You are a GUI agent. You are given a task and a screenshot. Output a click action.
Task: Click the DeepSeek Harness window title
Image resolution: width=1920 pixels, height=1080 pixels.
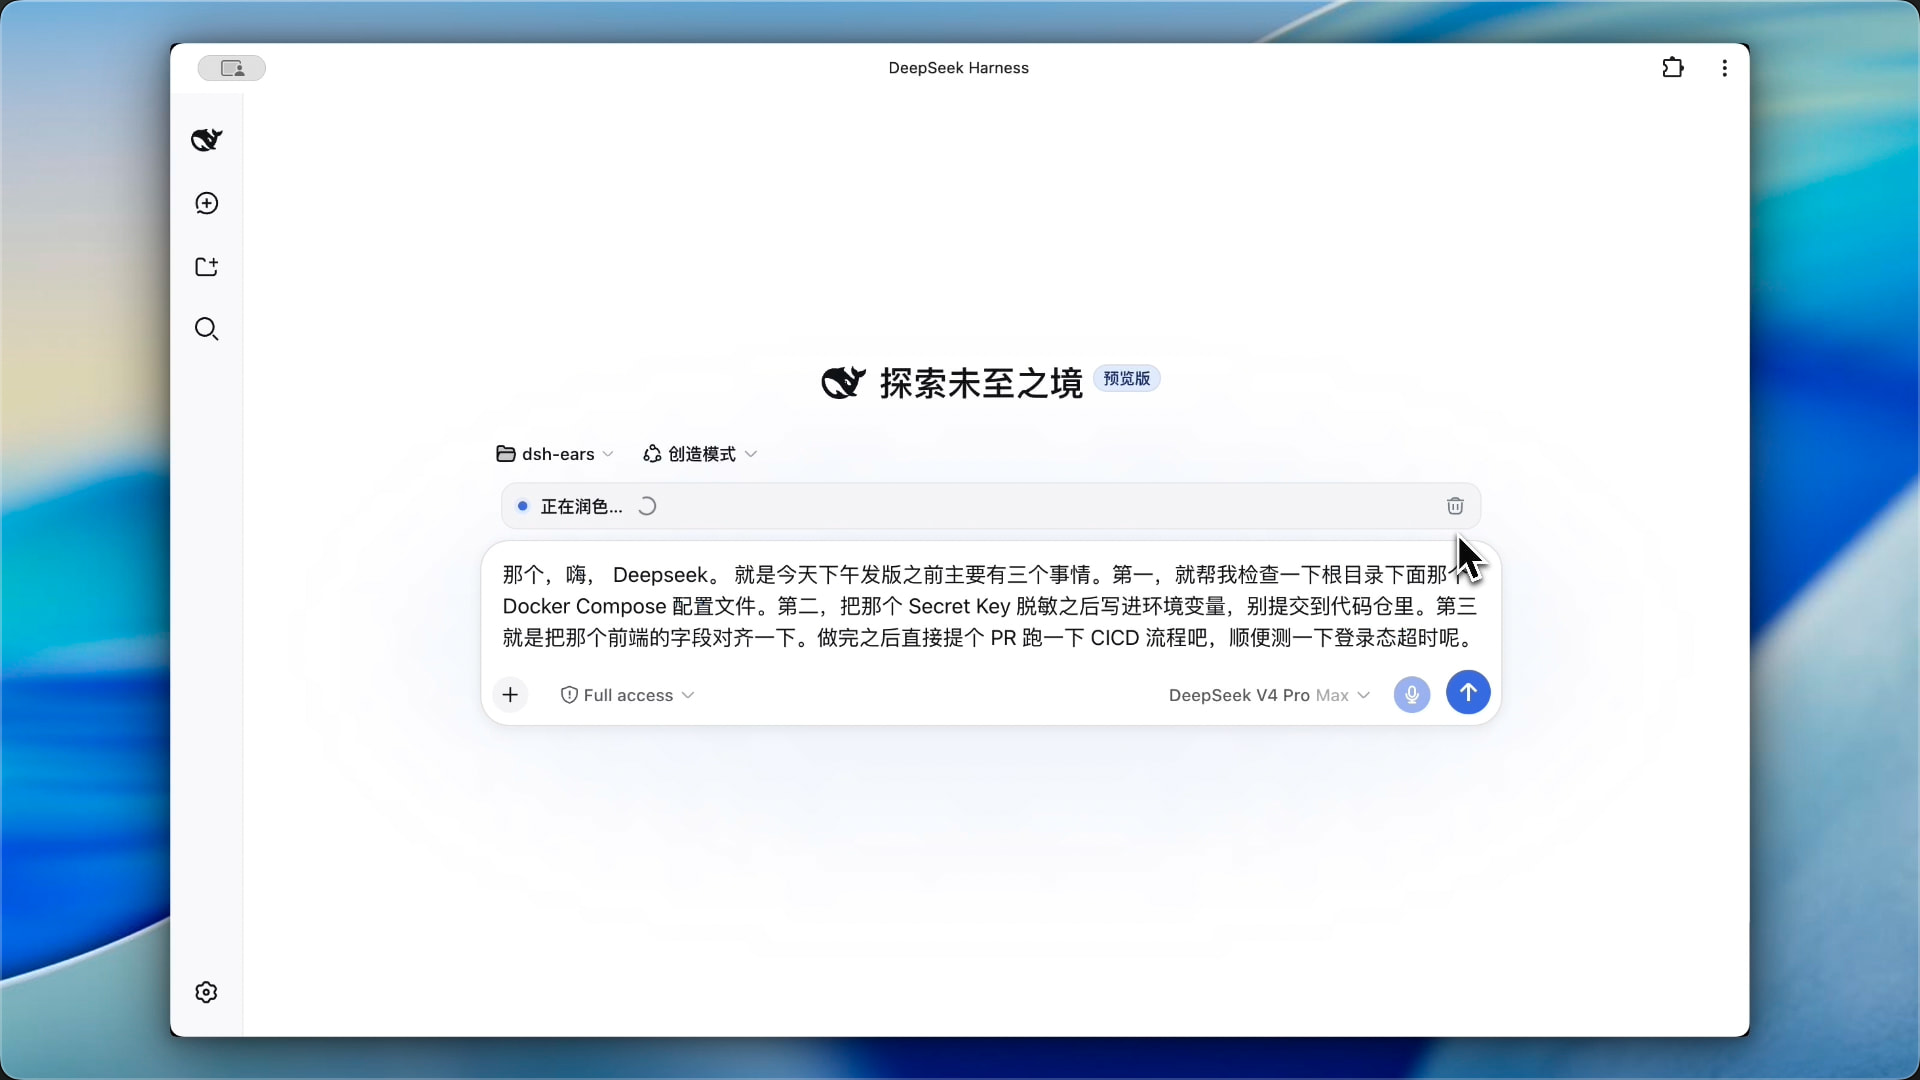coord(959,68)
